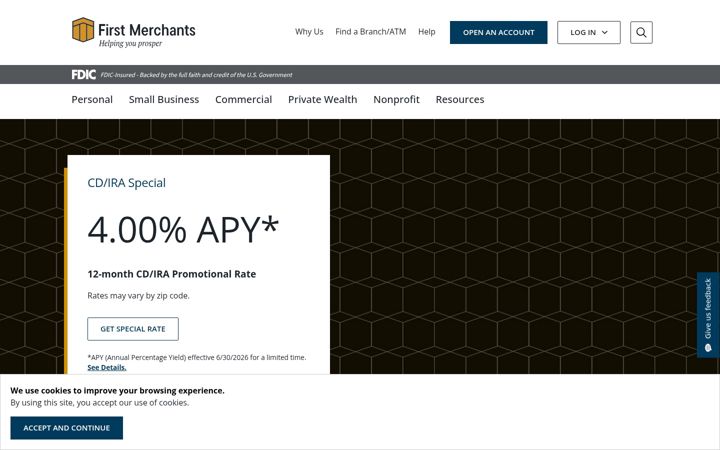Follow the See Details link
The image size is (720, 450).
coord(107,367)
